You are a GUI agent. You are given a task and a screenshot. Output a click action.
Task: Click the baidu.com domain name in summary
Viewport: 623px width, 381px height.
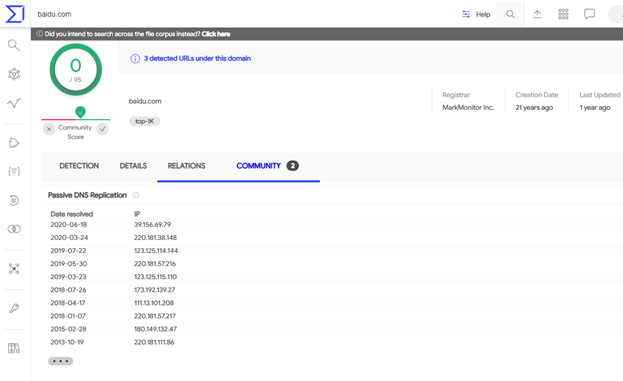pyautogui.click(x=145, y=101)
